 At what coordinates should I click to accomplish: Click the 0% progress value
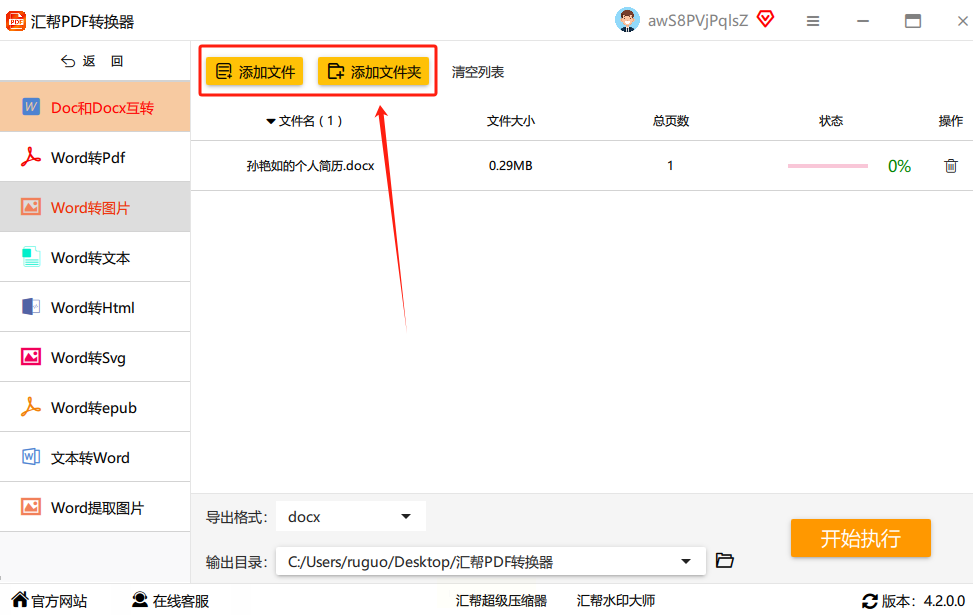(x=899, y=166)
